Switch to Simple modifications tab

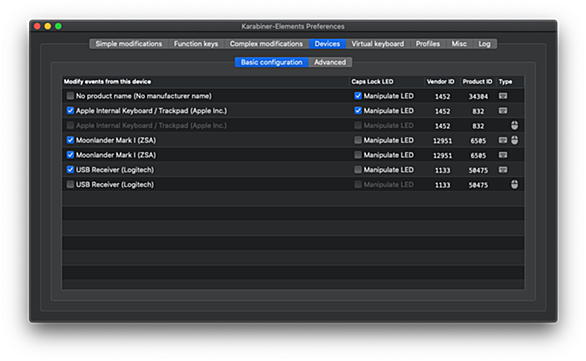[129, 44]
